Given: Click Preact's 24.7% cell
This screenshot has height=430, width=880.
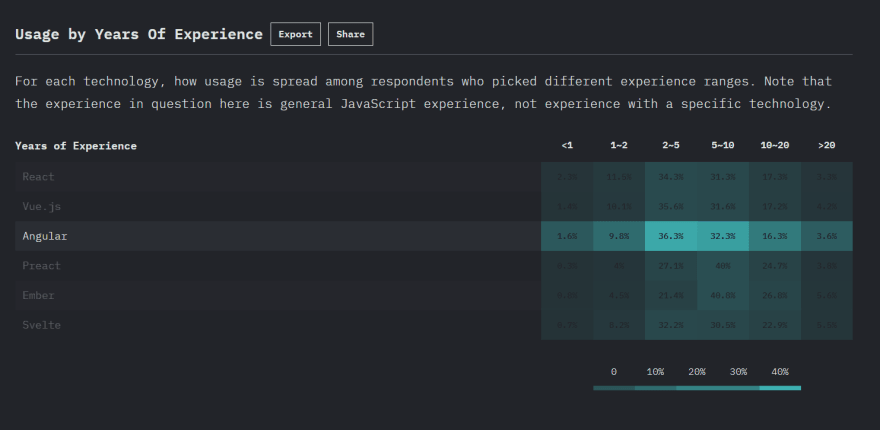Looking at the screenshot, I should [x=774, y=266].
